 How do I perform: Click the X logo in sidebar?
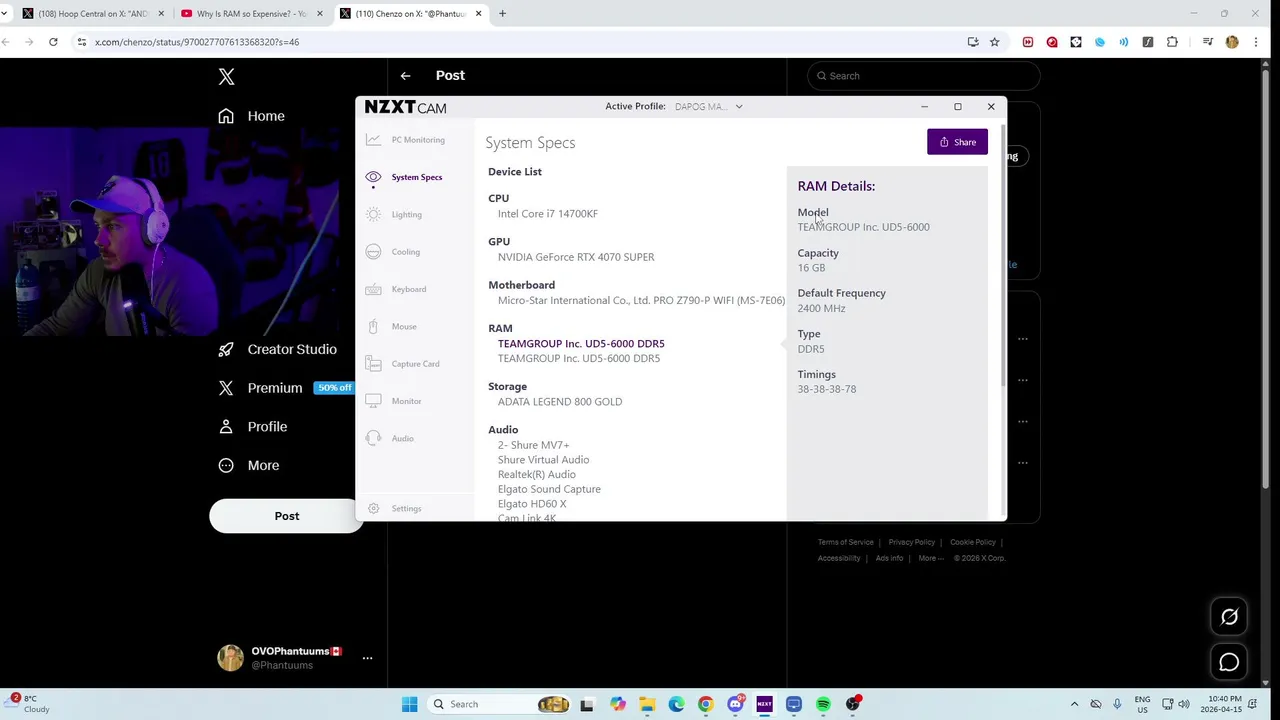coord(227,77)
